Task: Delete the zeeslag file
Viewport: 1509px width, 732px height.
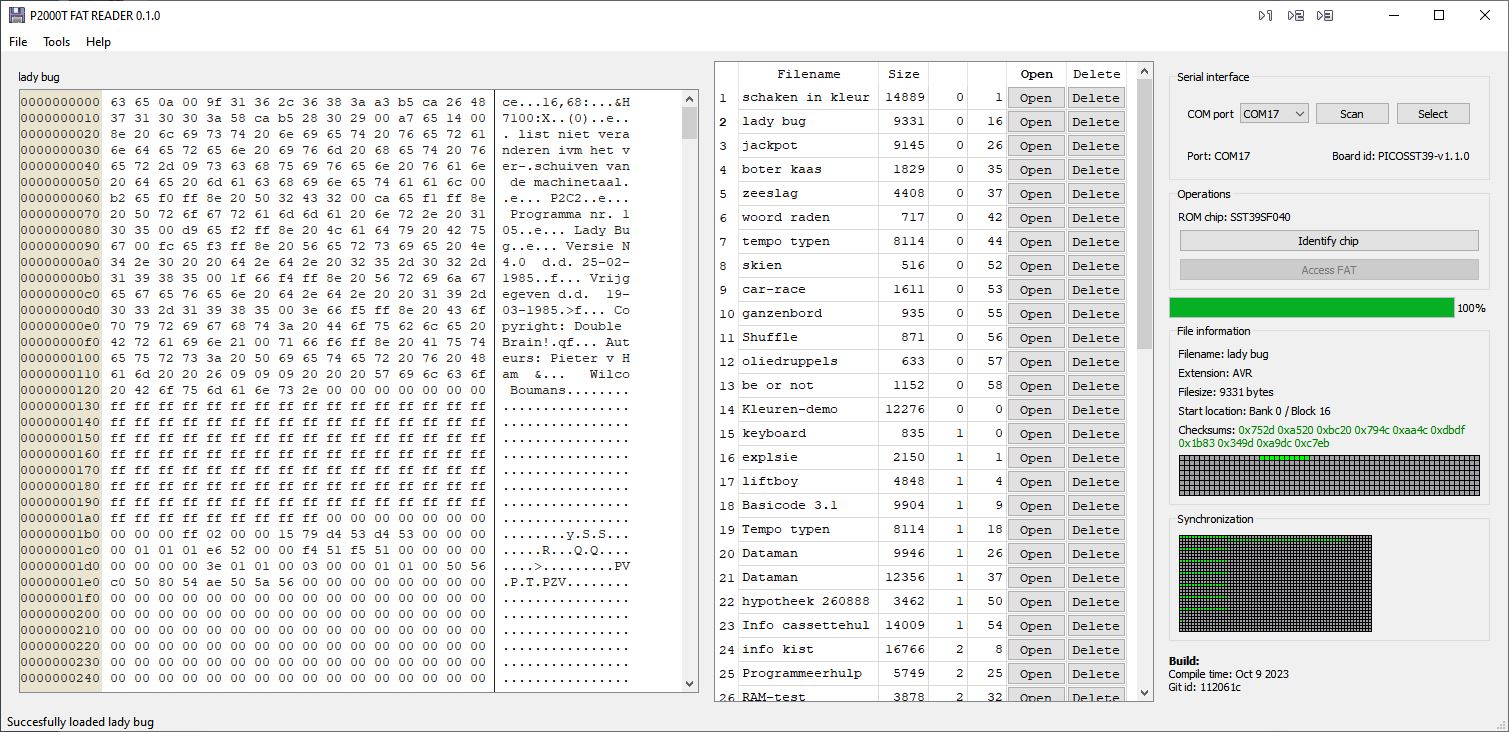Action: (1095, 194)
